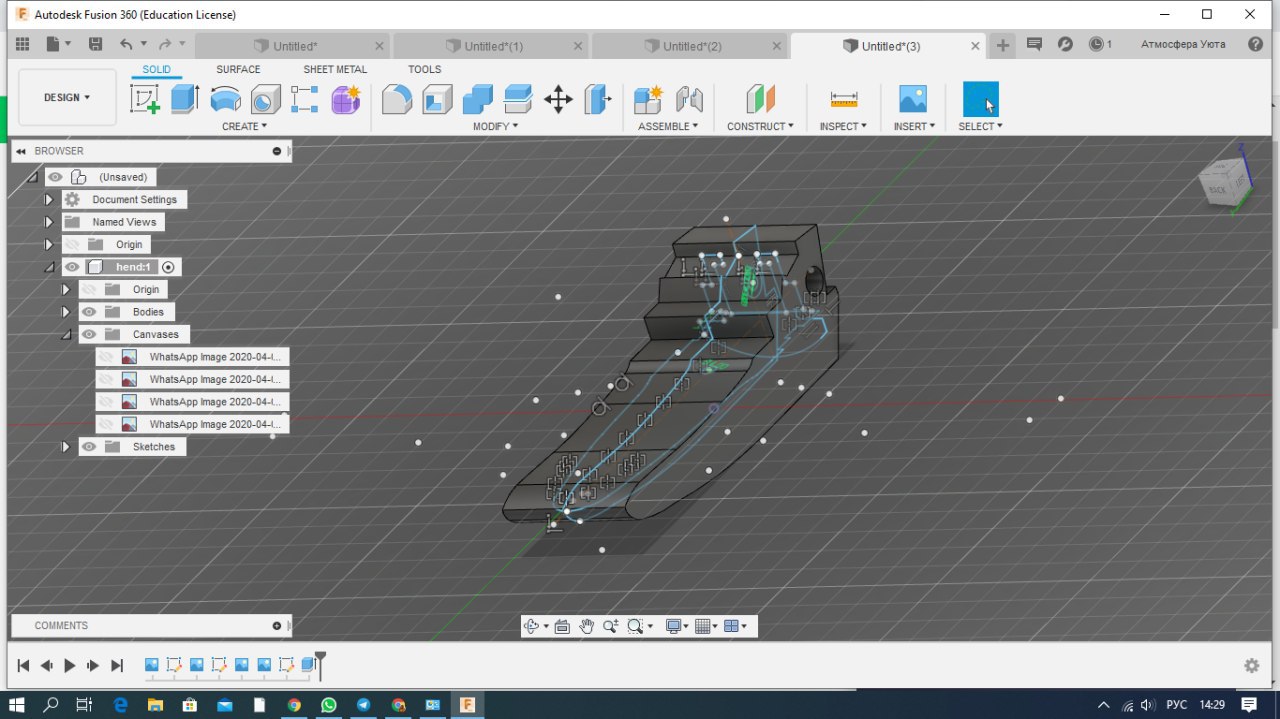Click the ASSEMBLE menu label
This screenshot has height=719, width=1280.
click(x=668, y=127)
